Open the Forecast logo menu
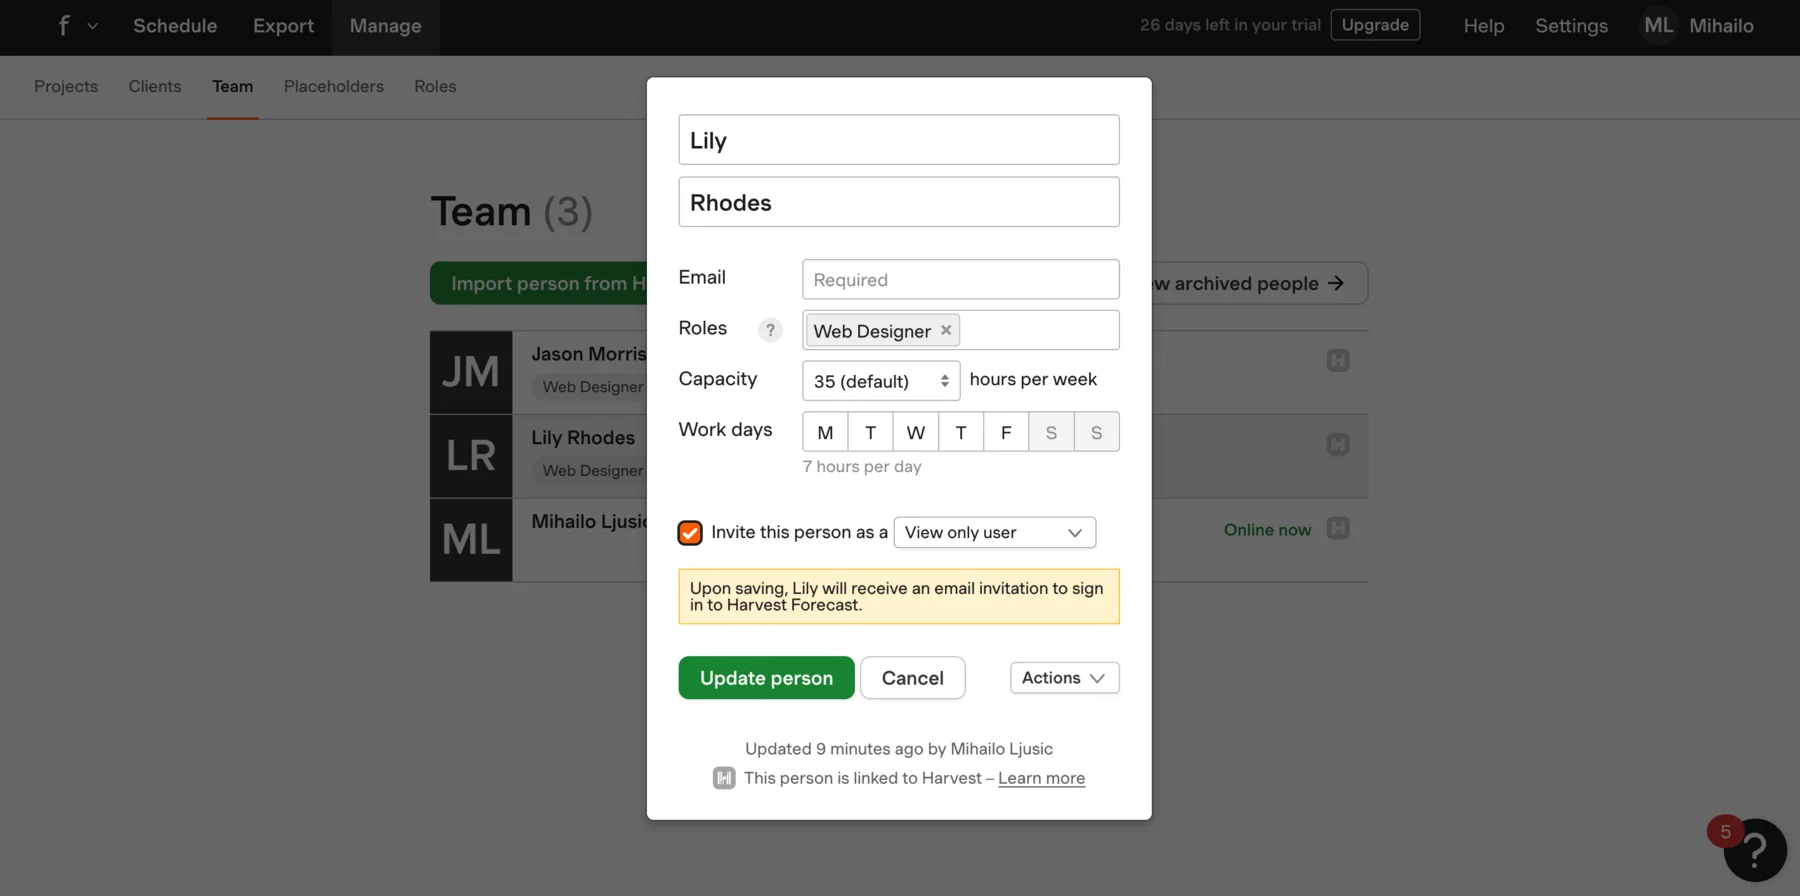 [x=76, y=26]
